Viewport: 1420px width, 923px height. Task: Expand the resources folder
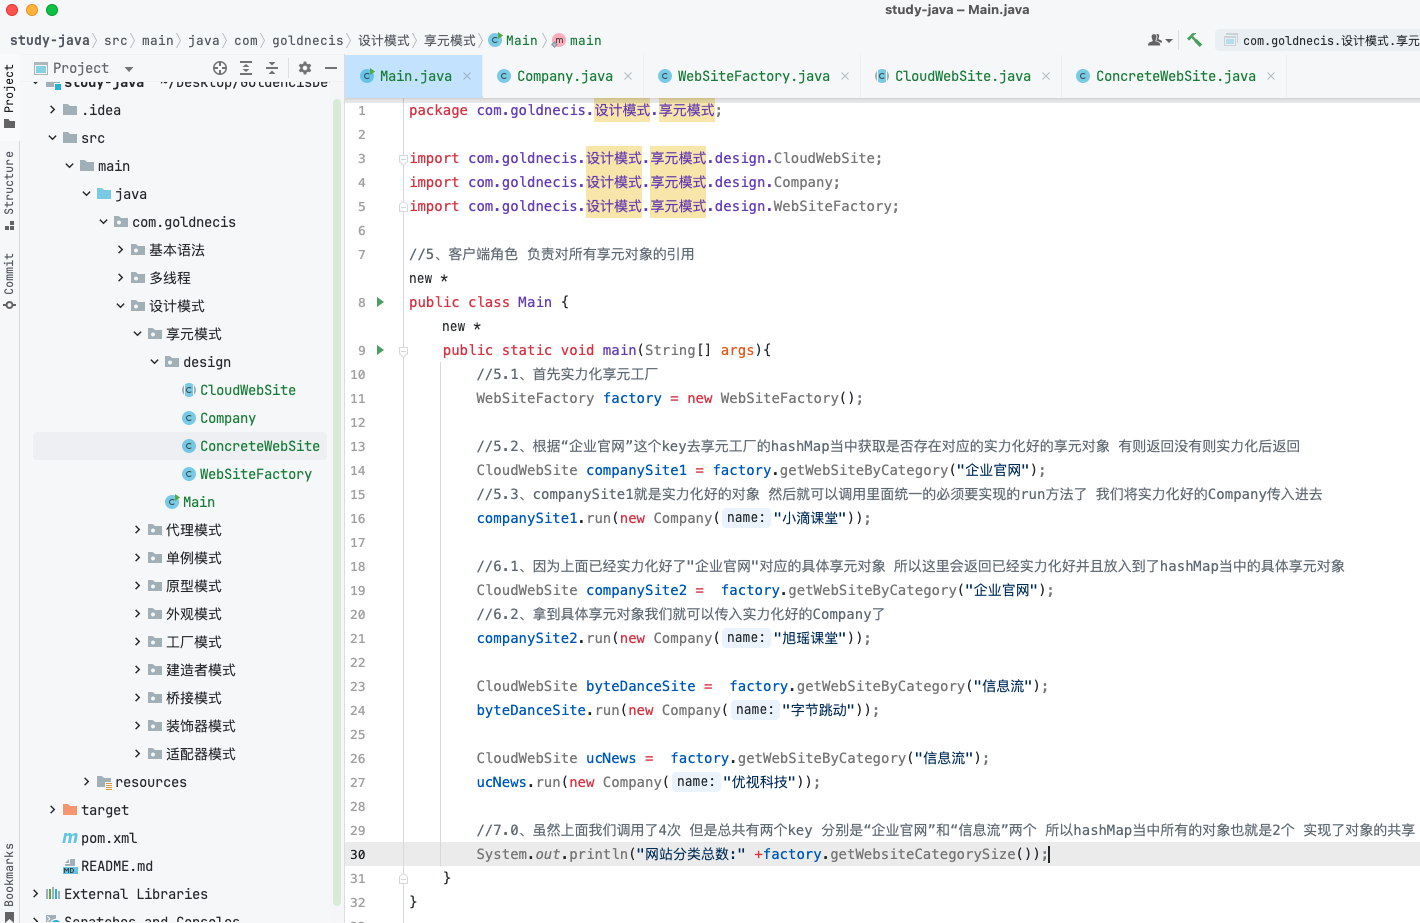click(x=86, y=782)
